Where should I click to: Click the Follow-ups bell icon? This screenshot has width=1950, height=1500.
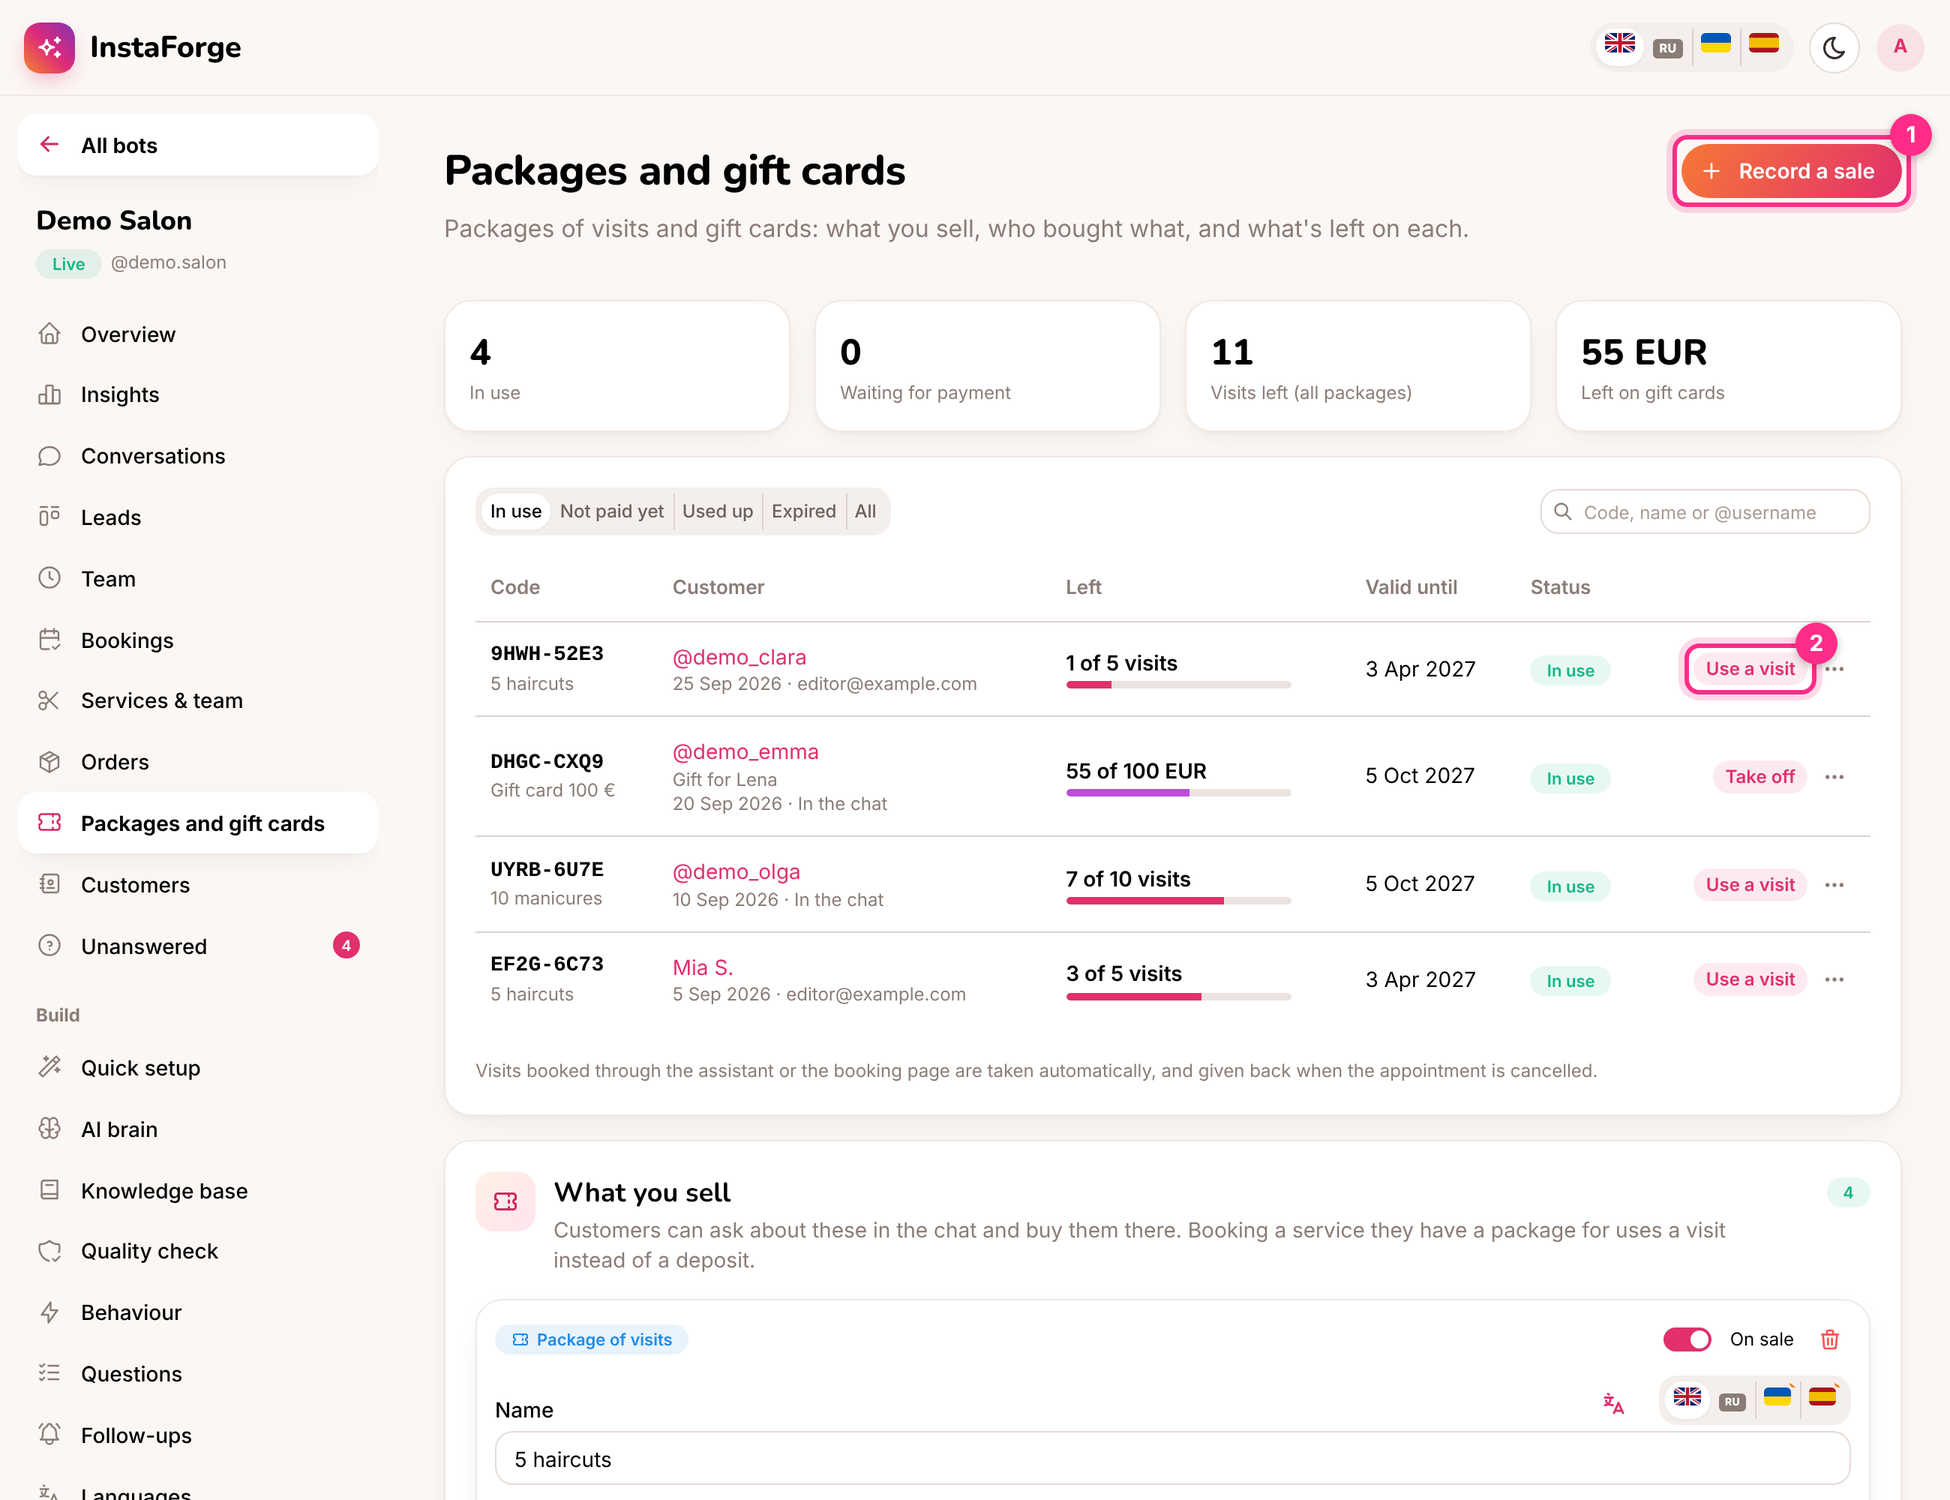coord(49,1434)
